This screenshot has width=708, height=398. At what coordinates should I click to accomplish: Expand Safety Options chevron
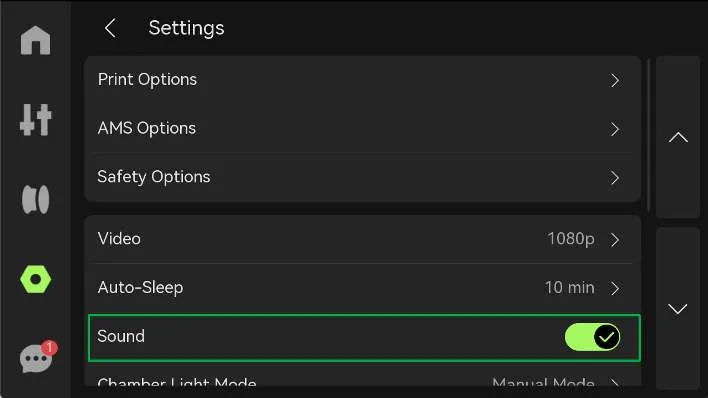pyautogui.click(x=615, y=178)
